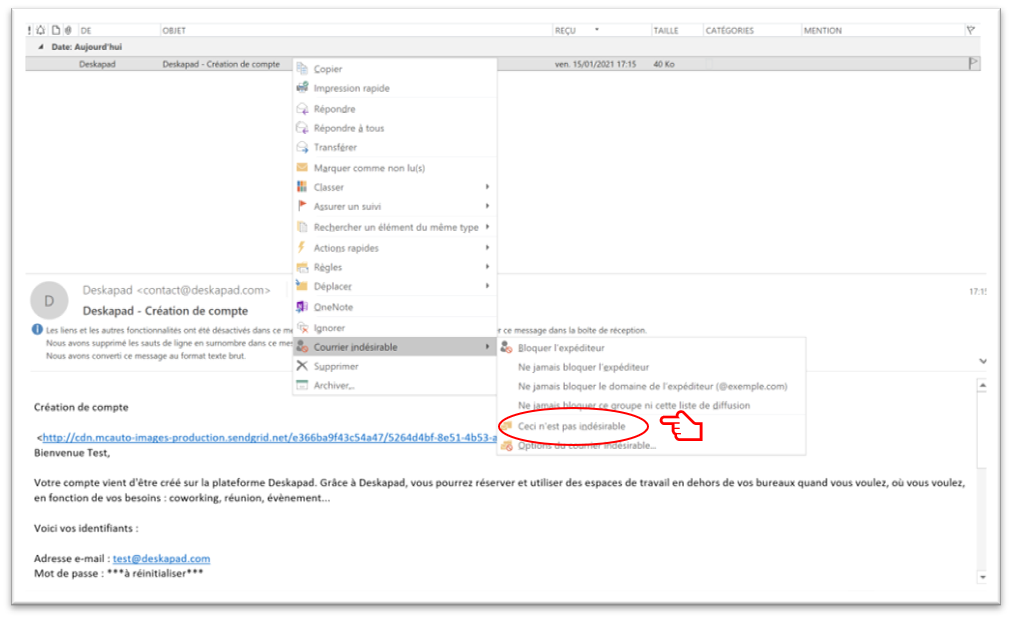Click the reading pane scrollbar up arrow
The image size is (1012, 619).
[x=982, y=385]
